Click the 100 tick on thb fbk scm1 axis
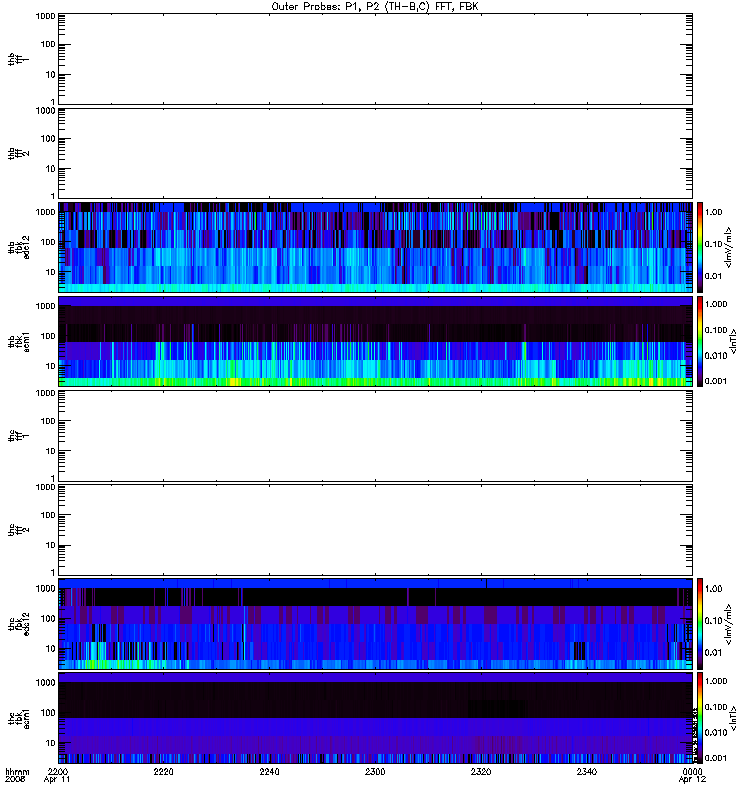This screenshot has height=800, width=750. coord(47,336)
